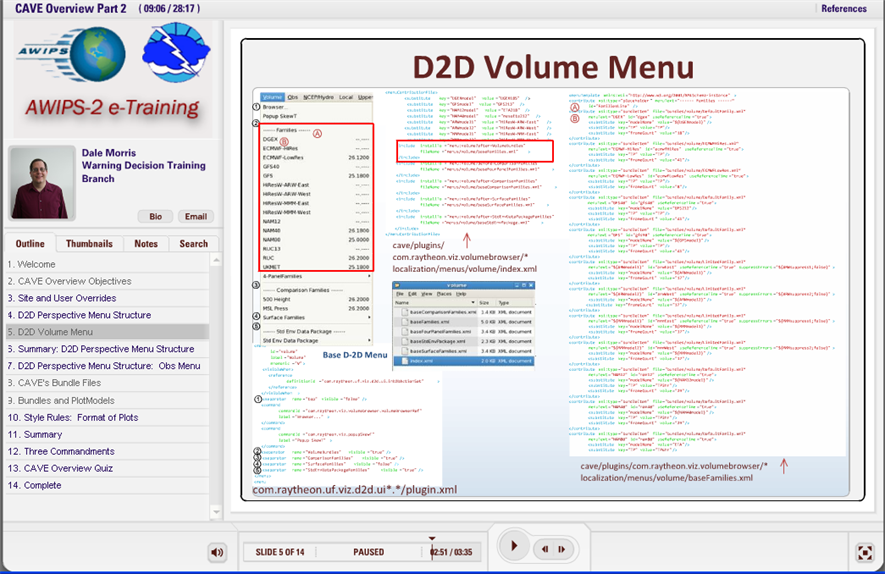Click the Base D-2D Menu label

[x=355, y=355]
